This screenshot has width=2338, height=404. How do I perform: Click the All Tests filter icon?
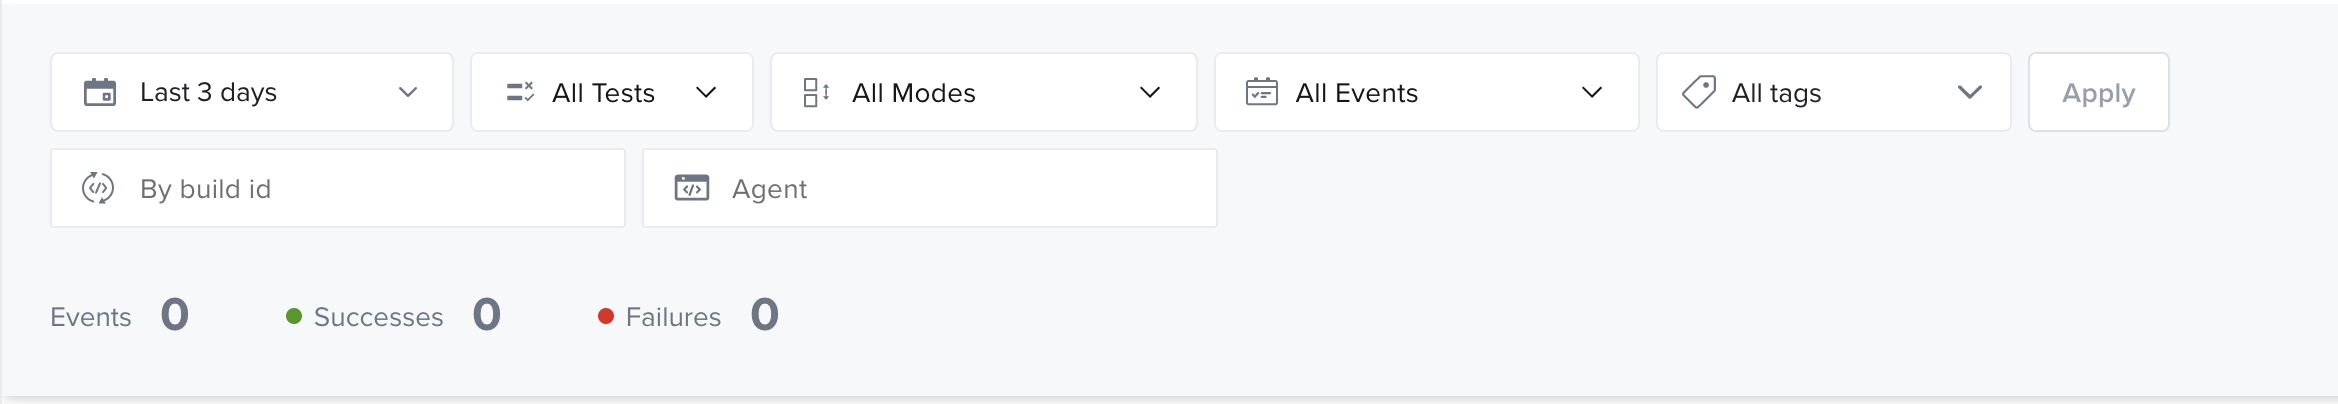(520, 92)
